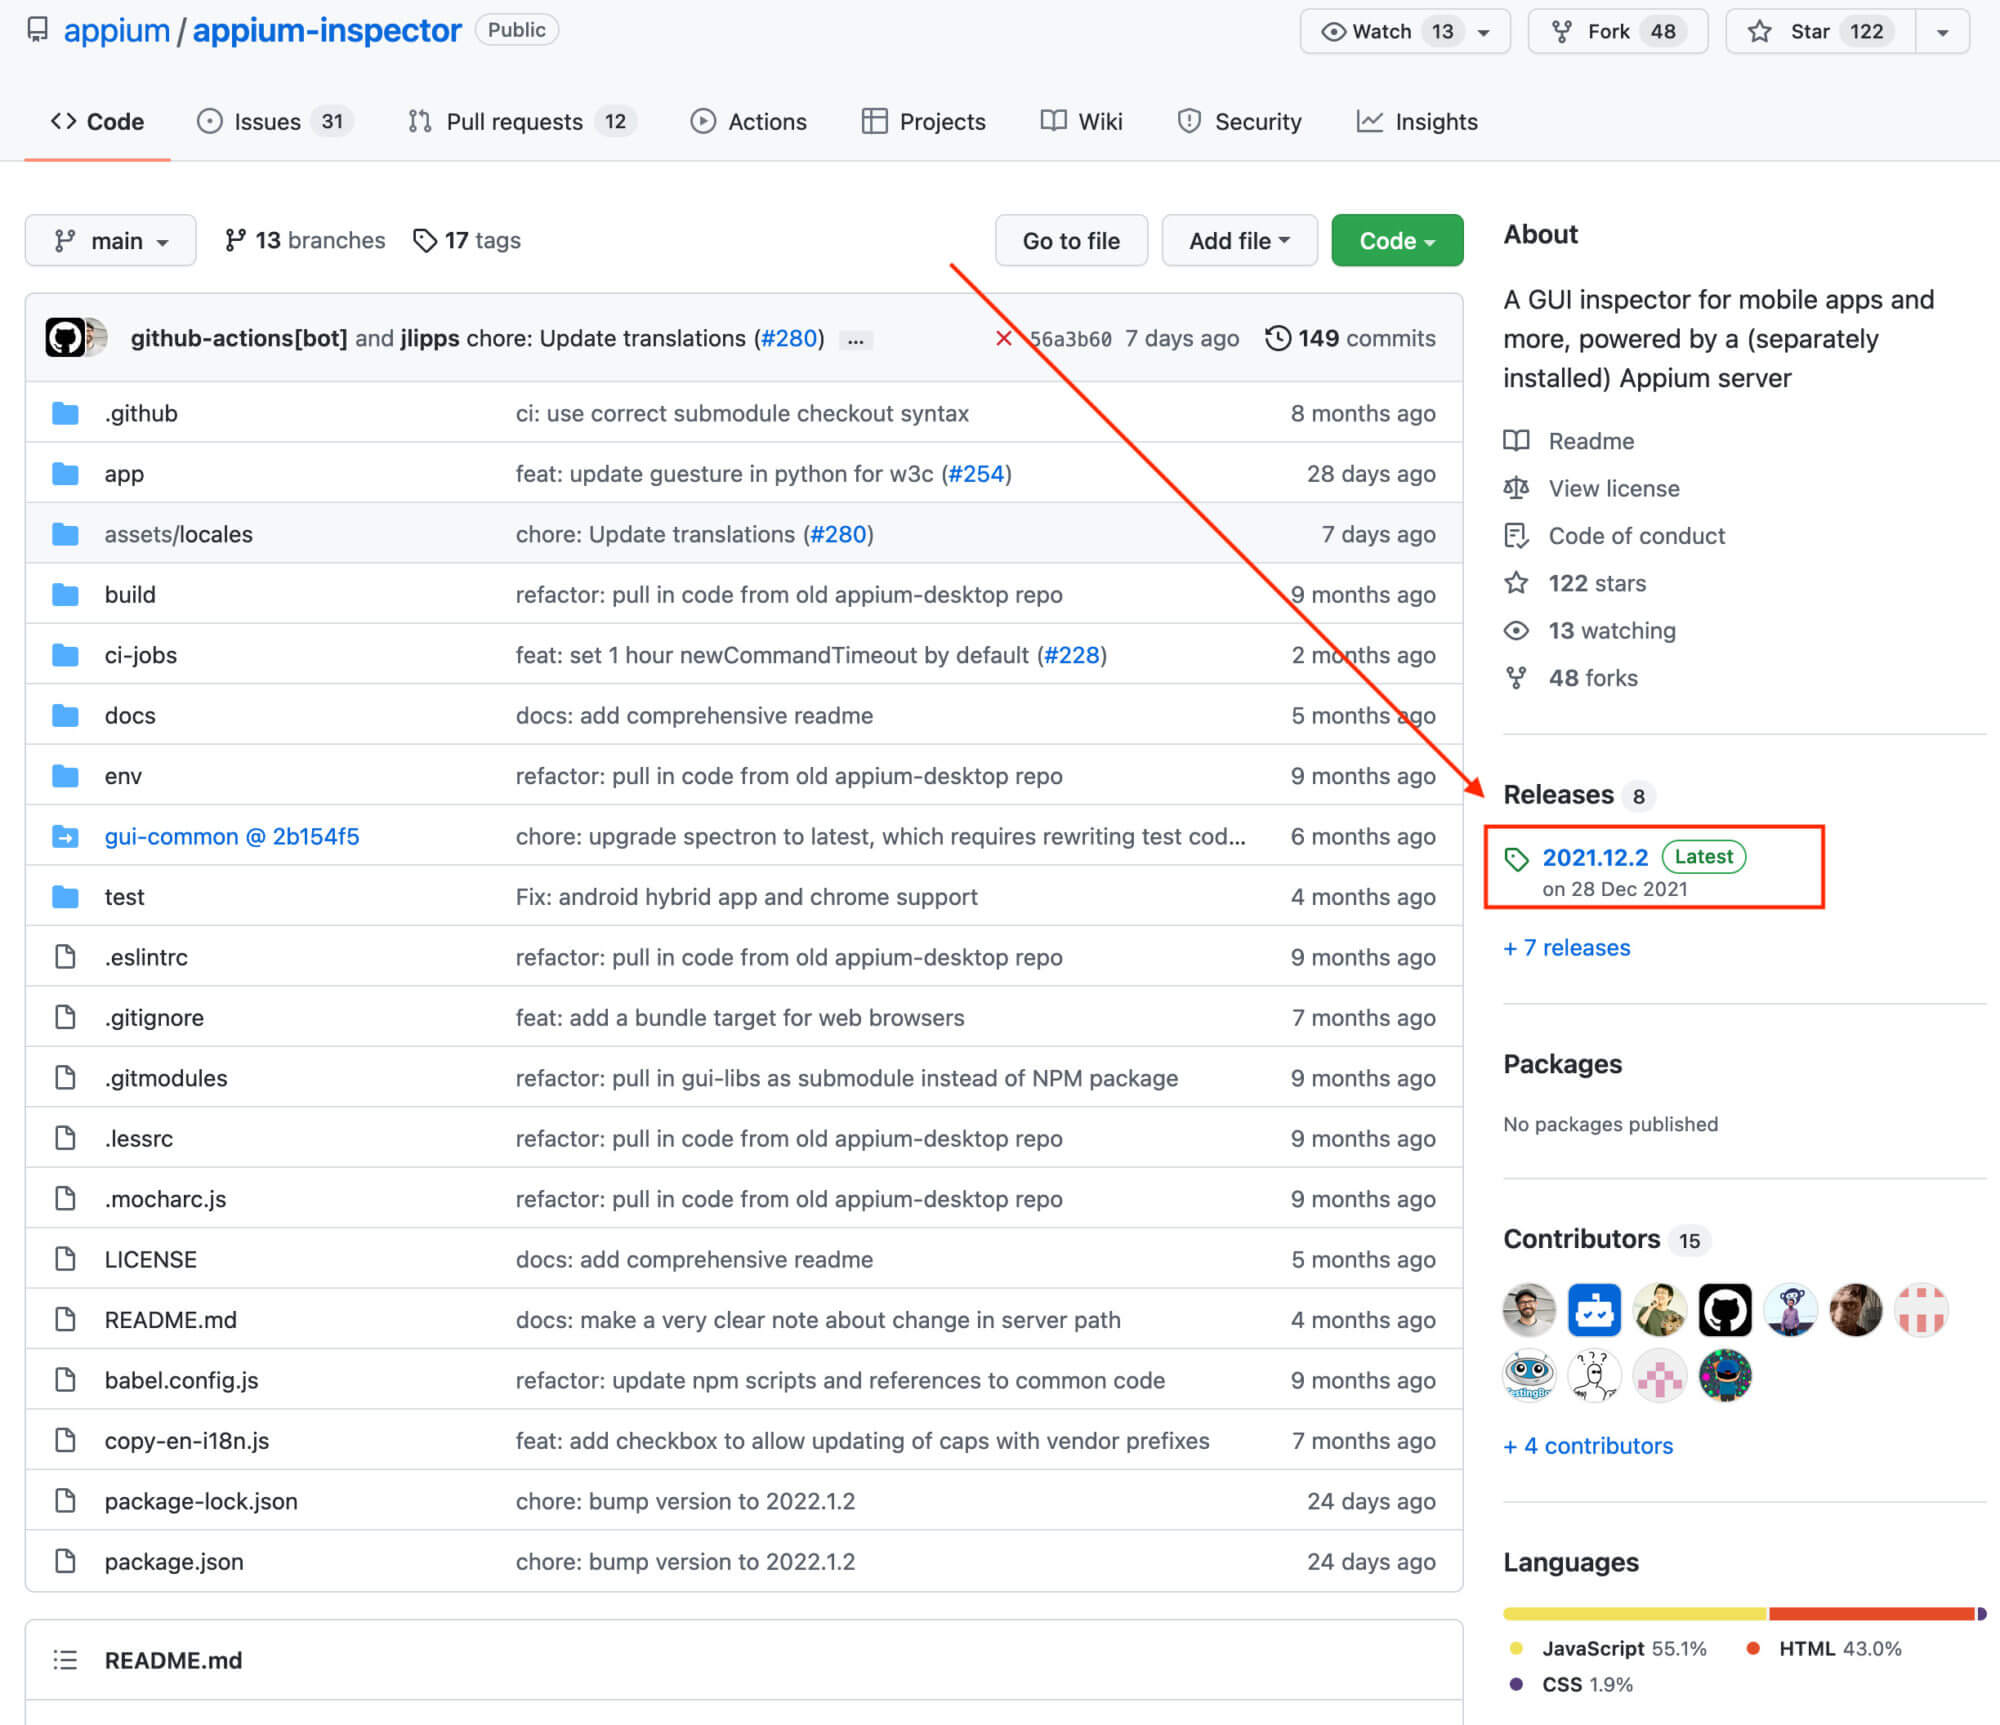Click the red X commit status icon
The height and width of the screenshot is (1725, 2000).
coord(1004,338)
